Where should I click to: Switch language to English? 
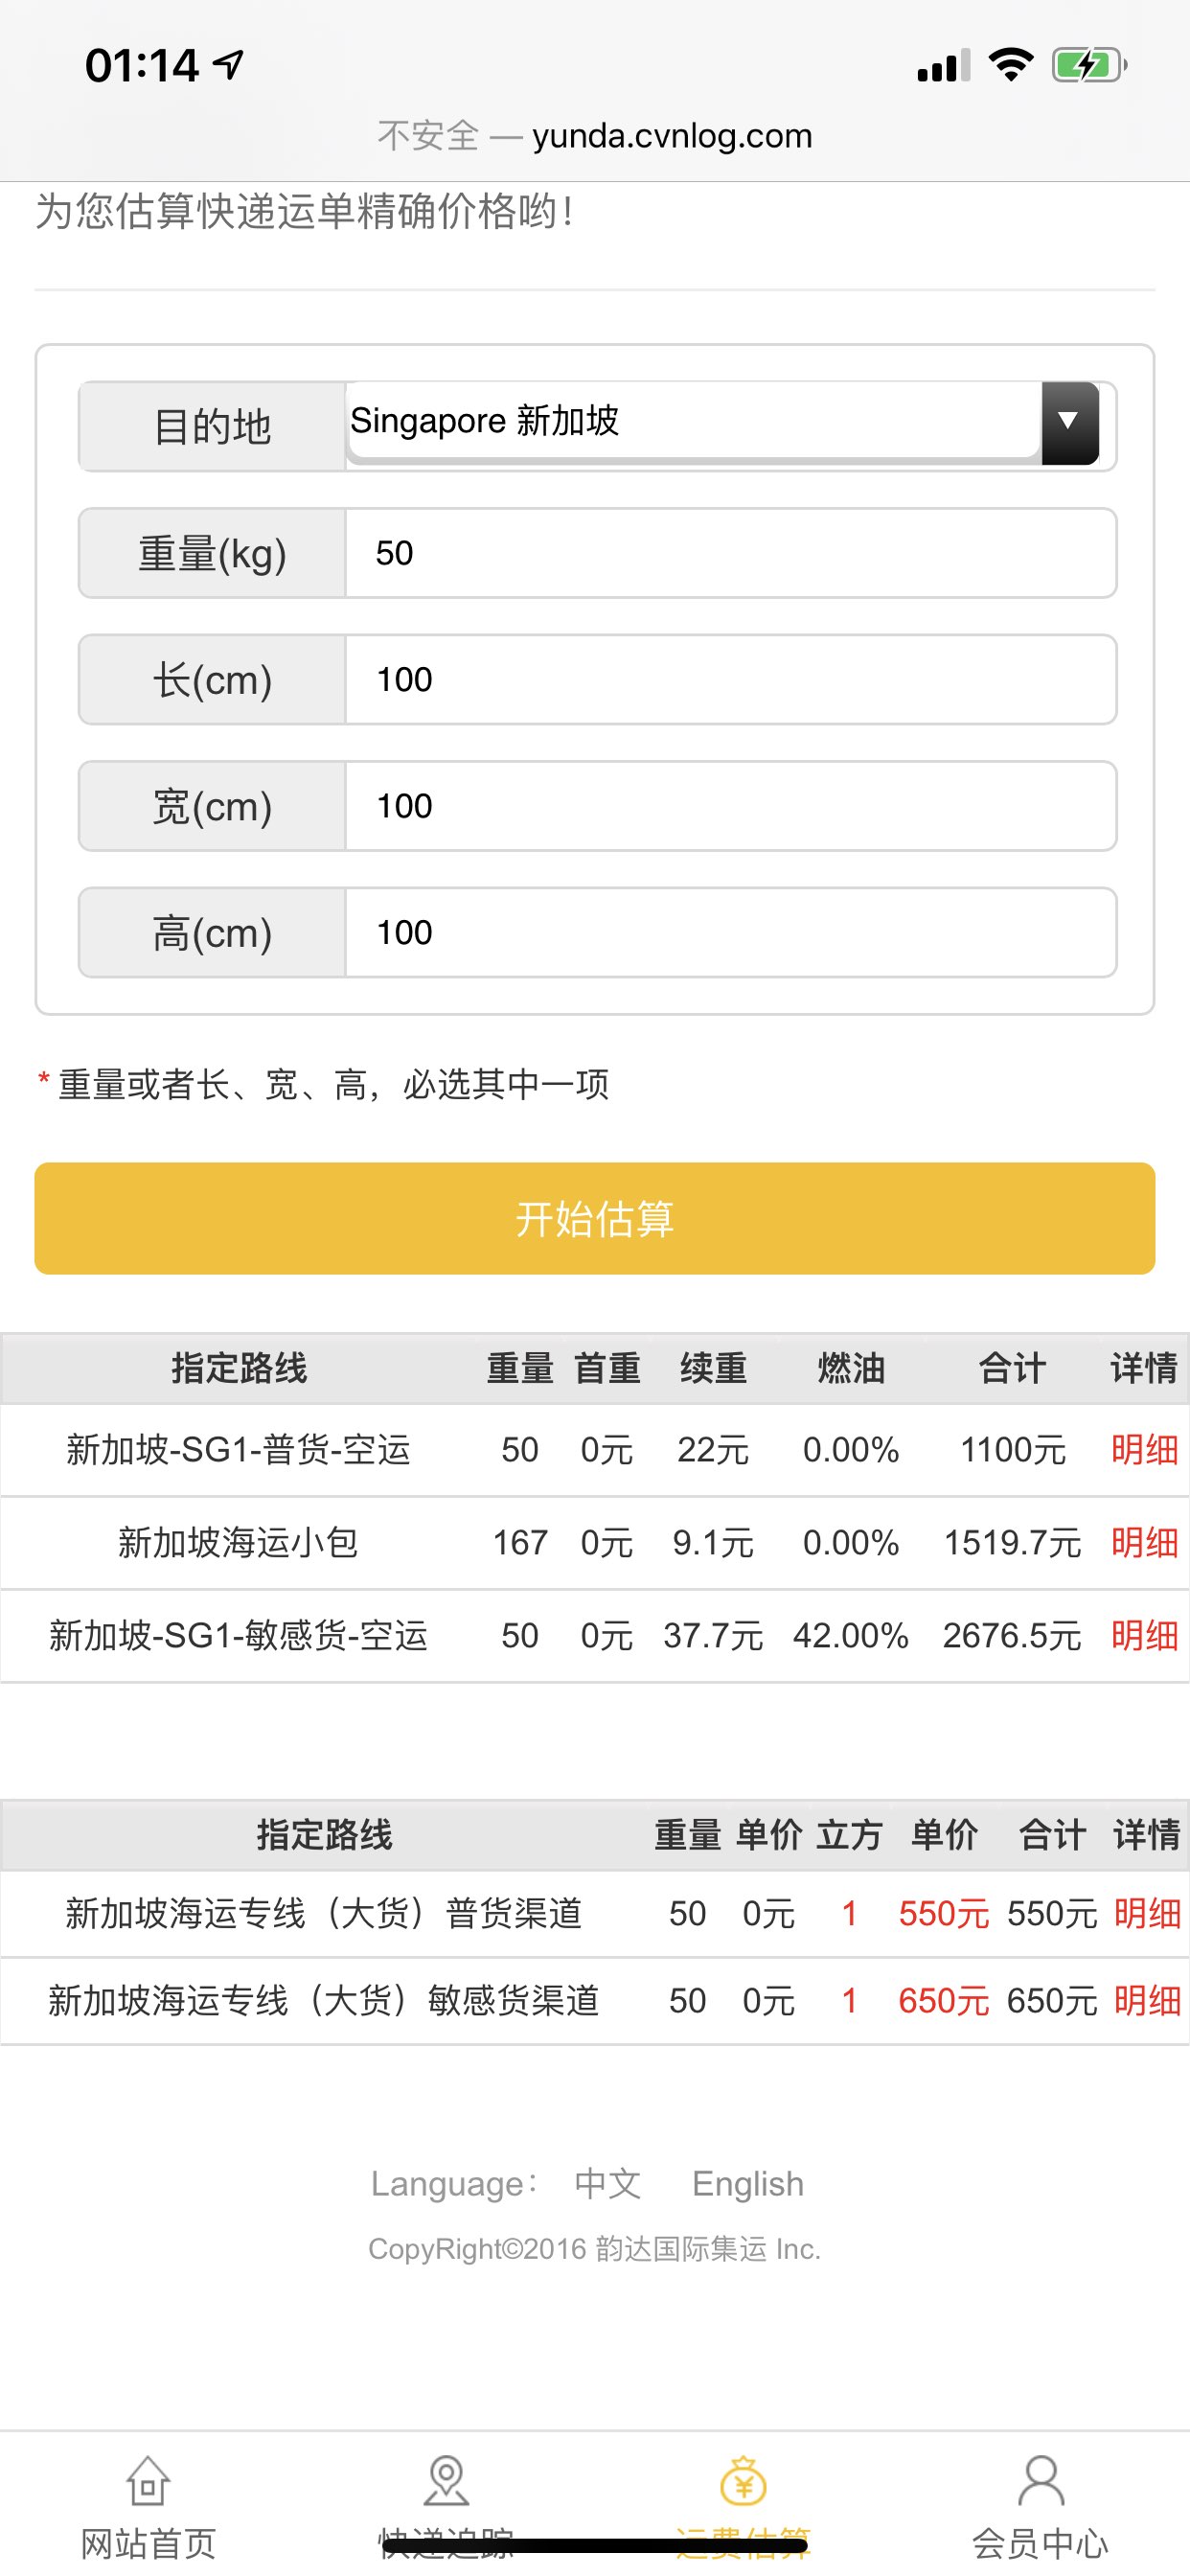[748, 2183]
